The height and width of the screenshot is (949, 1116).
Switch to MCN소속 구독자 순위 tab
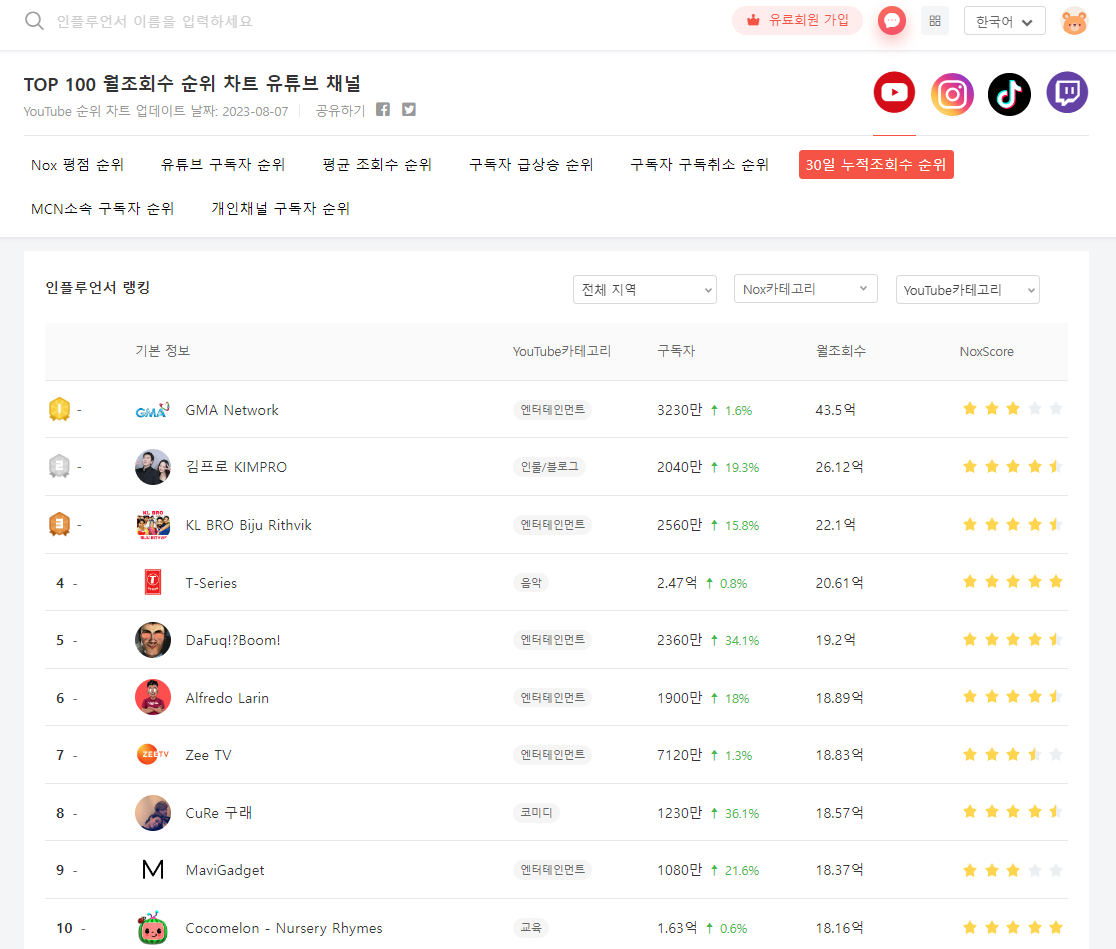102,209
